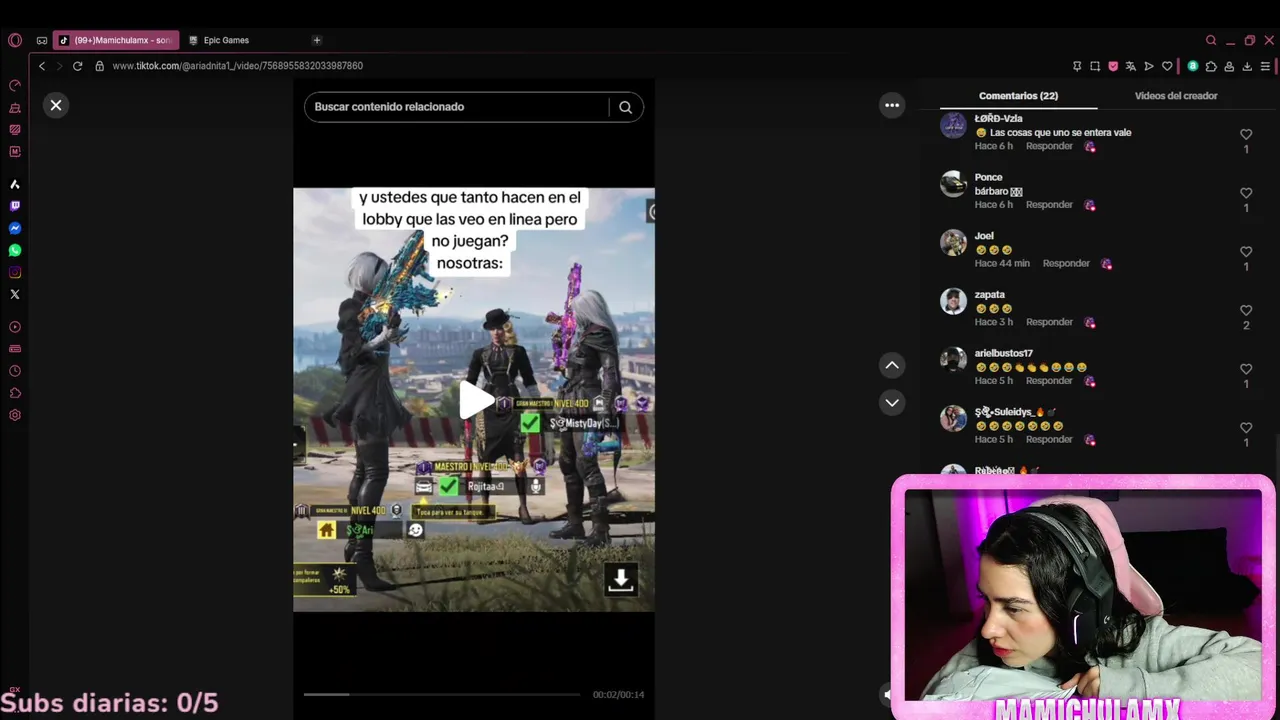Screen dimensions: 1280x720
Task: Switch to Comentarios (22) tab
Action: [1018, 96]
